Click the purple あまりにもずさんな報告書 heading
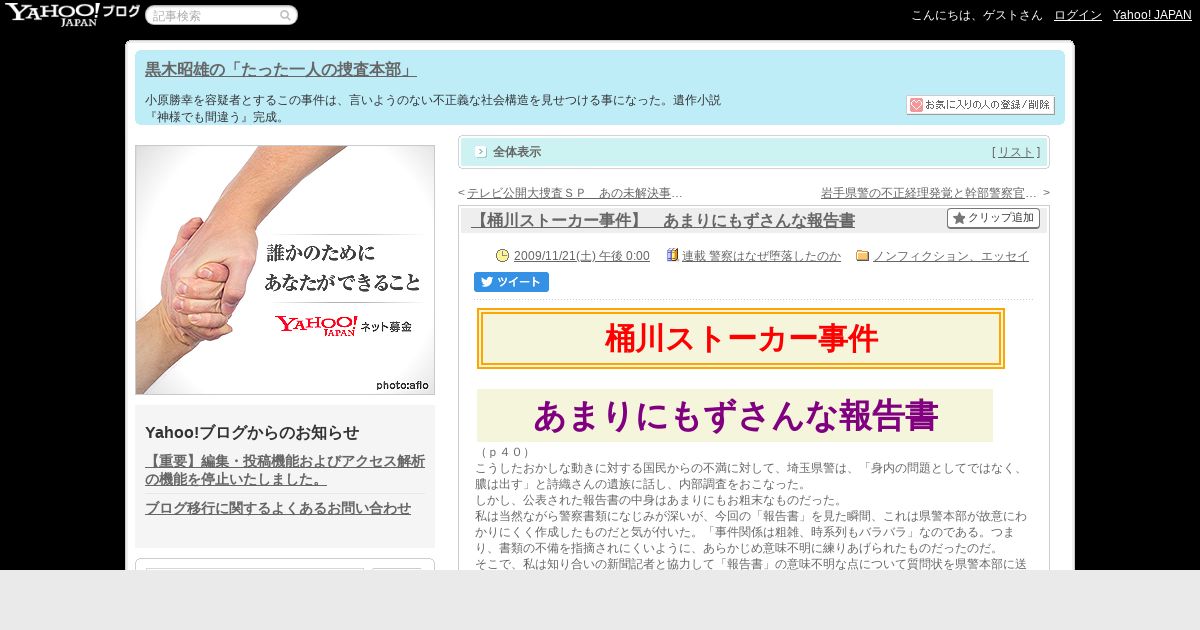This screenshot has height=630, width=1200. click(735, 416)
